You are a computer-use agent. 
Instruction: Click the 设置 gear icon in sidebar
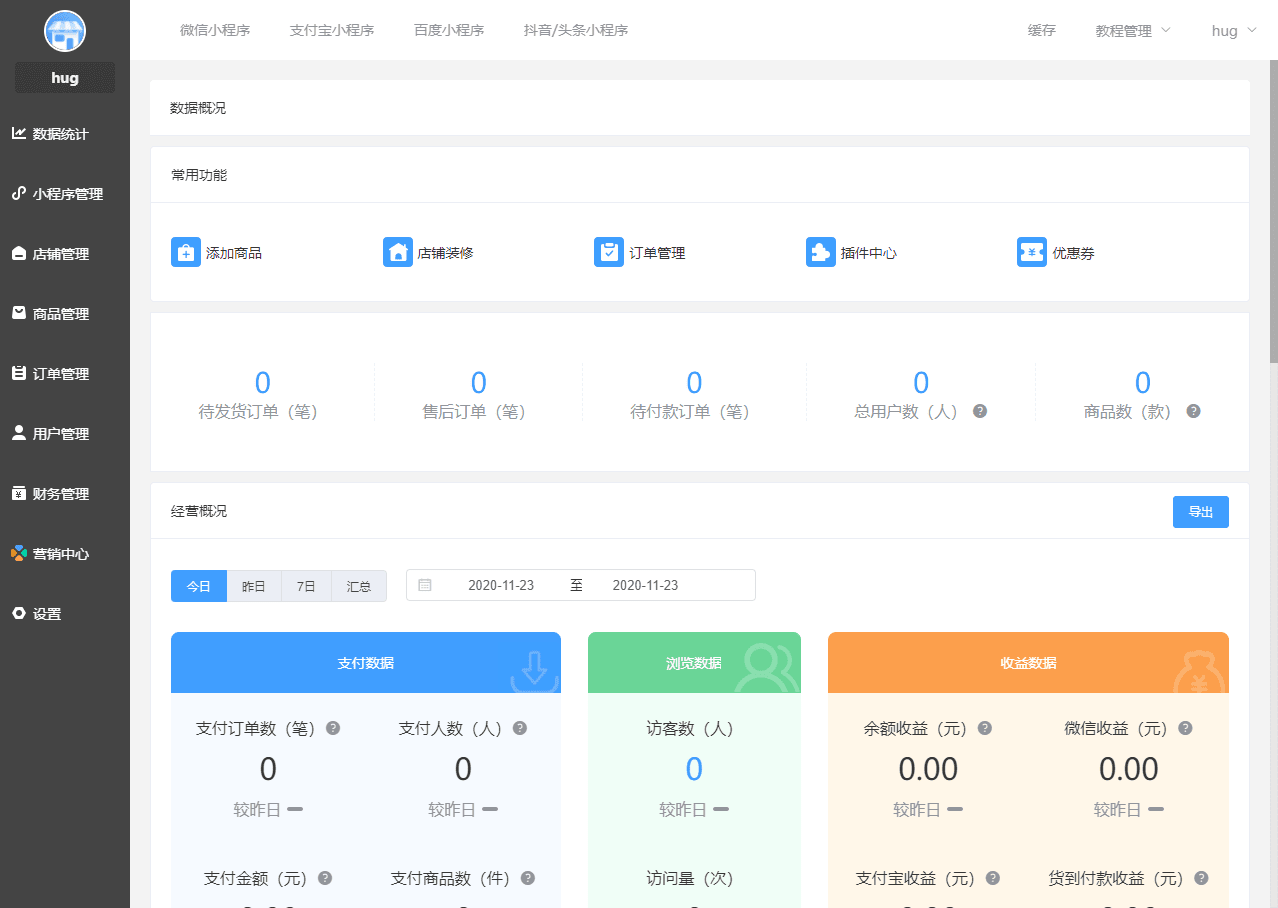19,613
